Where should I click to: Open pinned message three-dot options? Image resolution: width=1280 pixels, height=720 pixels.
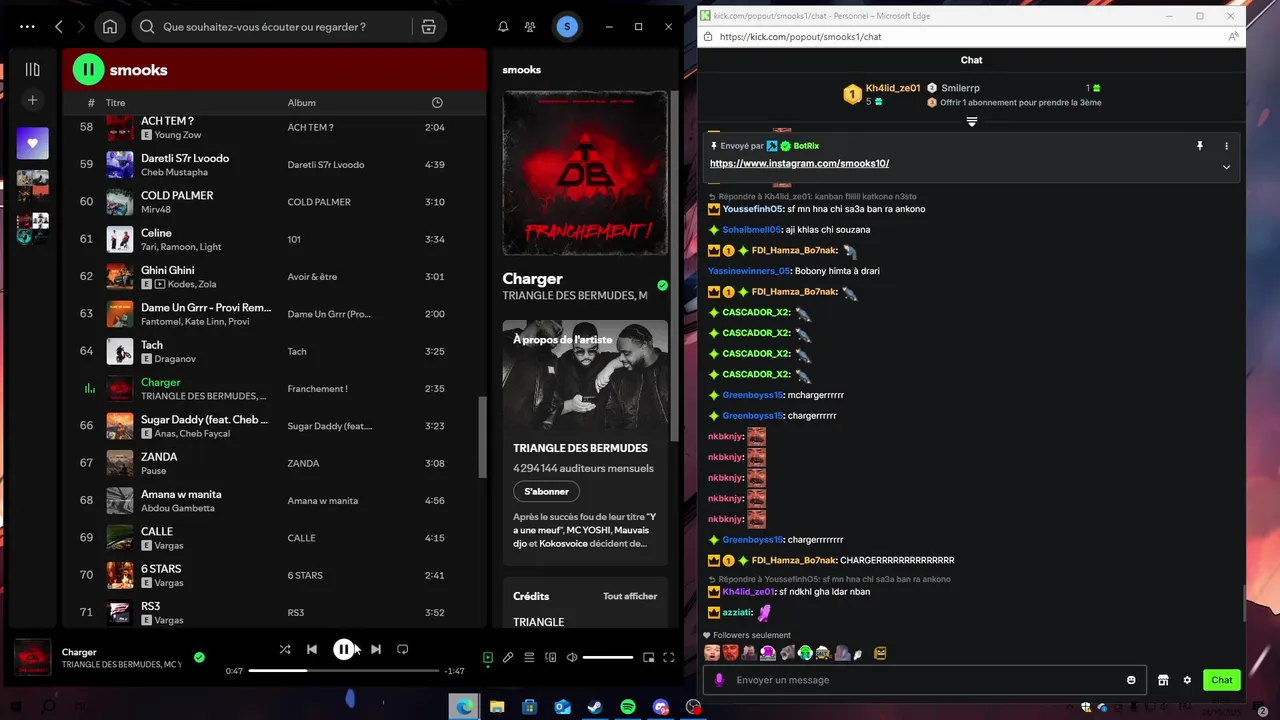pos(1226,146)
